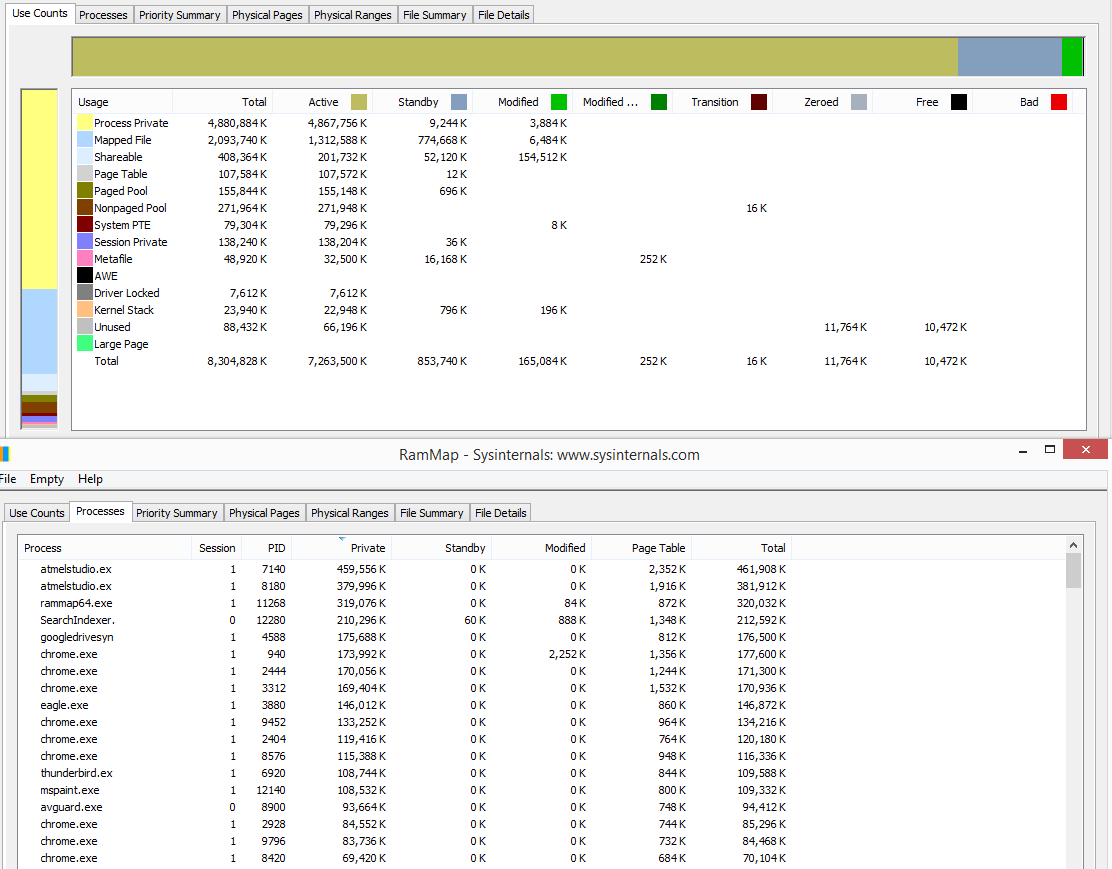
Task: Click the process list vertical scrollbar
Action: click(x=1075, y=572)
